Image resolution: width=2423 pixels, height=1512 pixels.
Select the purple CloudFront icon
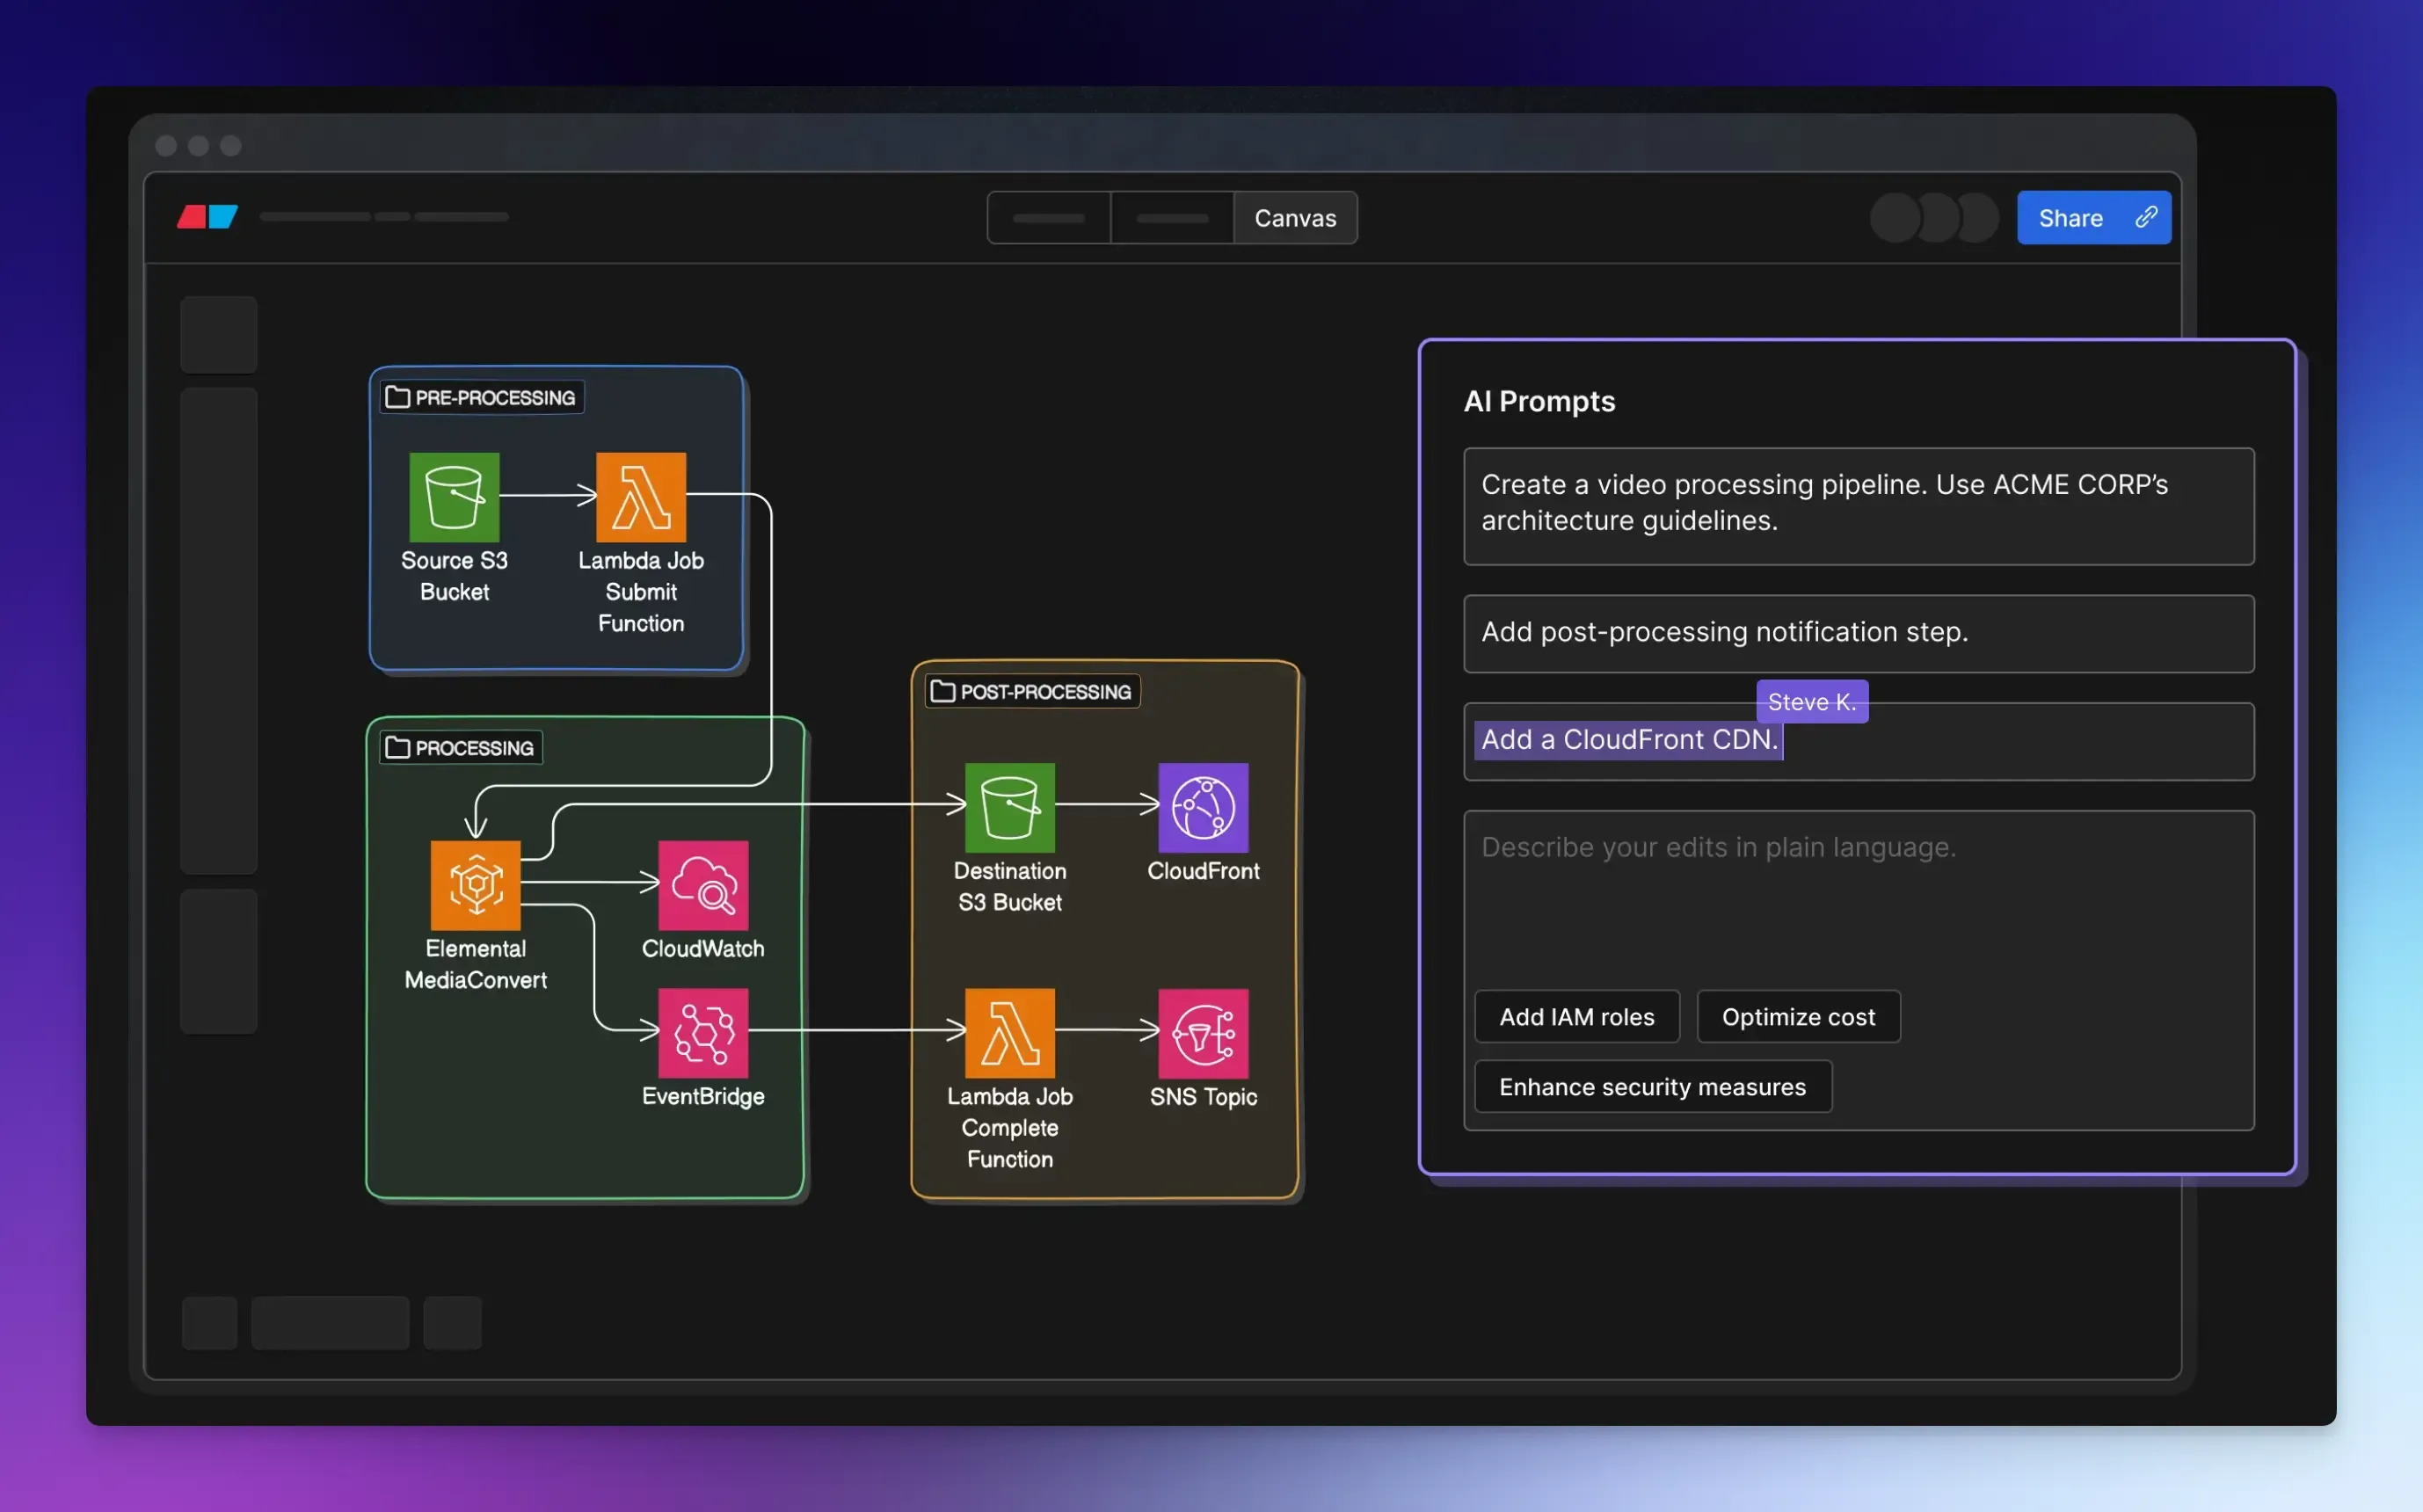tap(1203, 807)
